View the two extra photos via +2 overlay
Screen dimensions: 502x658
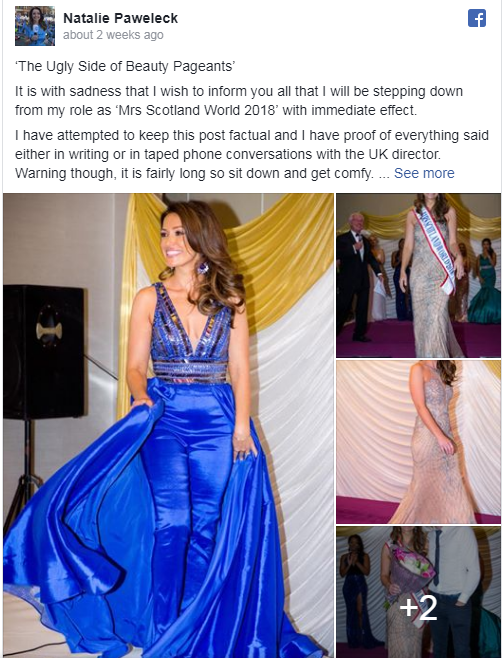[418, 592]
